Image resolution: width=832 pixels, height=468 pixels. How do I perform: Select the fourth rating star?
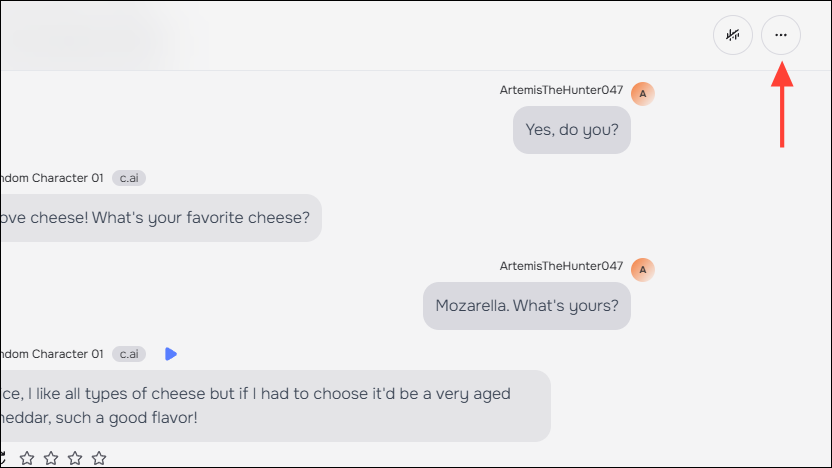[99, 458]
